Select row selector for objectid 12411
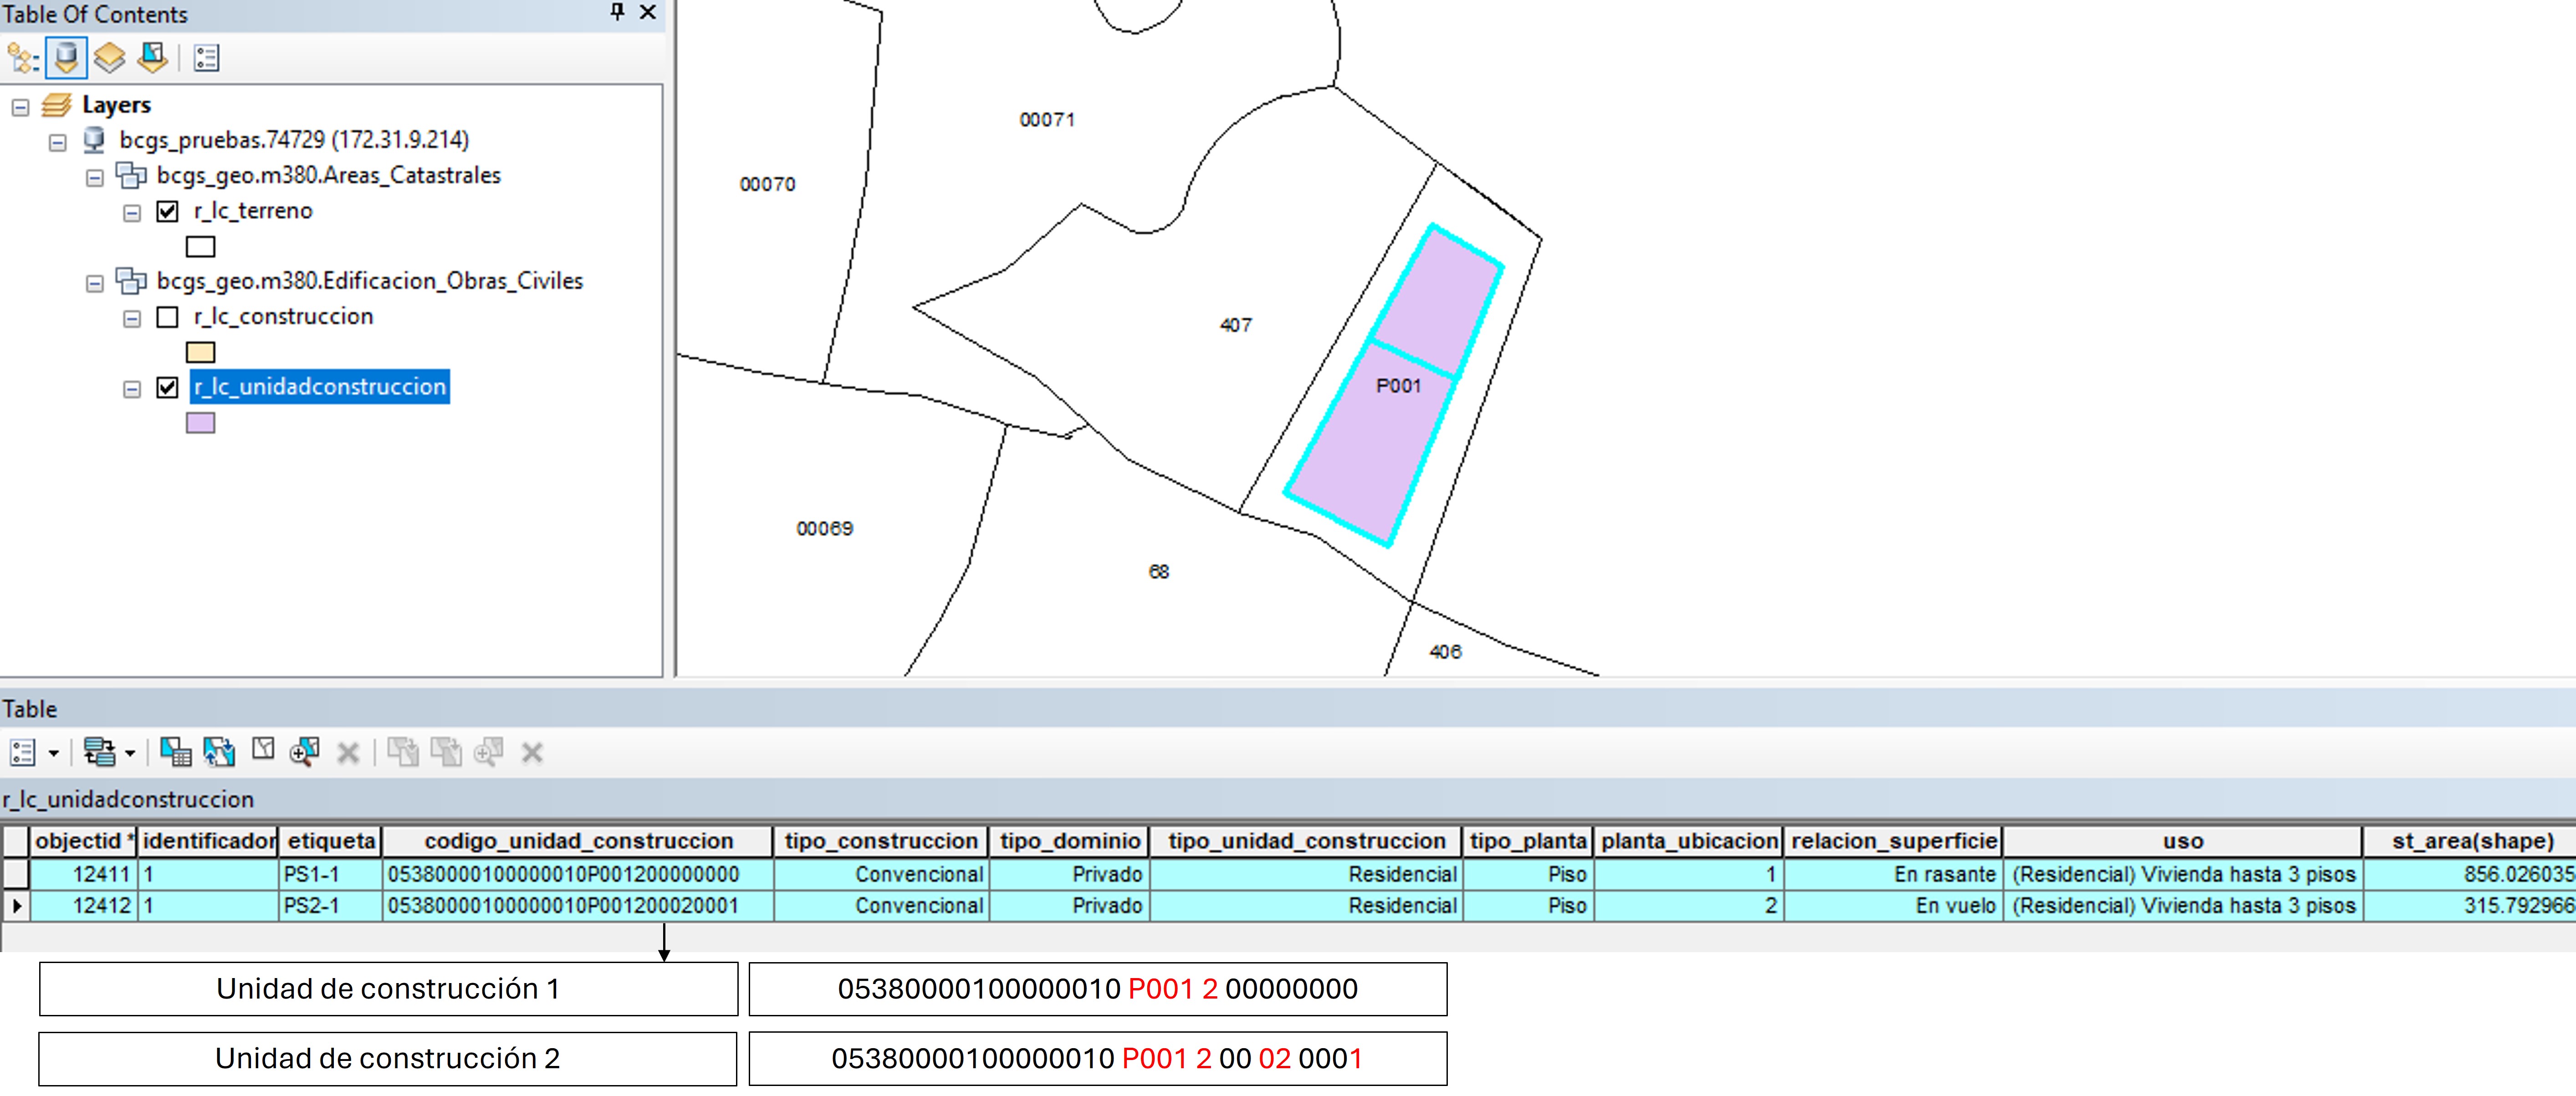The width and height of the screenshot is (2576, 1096). 16,874
